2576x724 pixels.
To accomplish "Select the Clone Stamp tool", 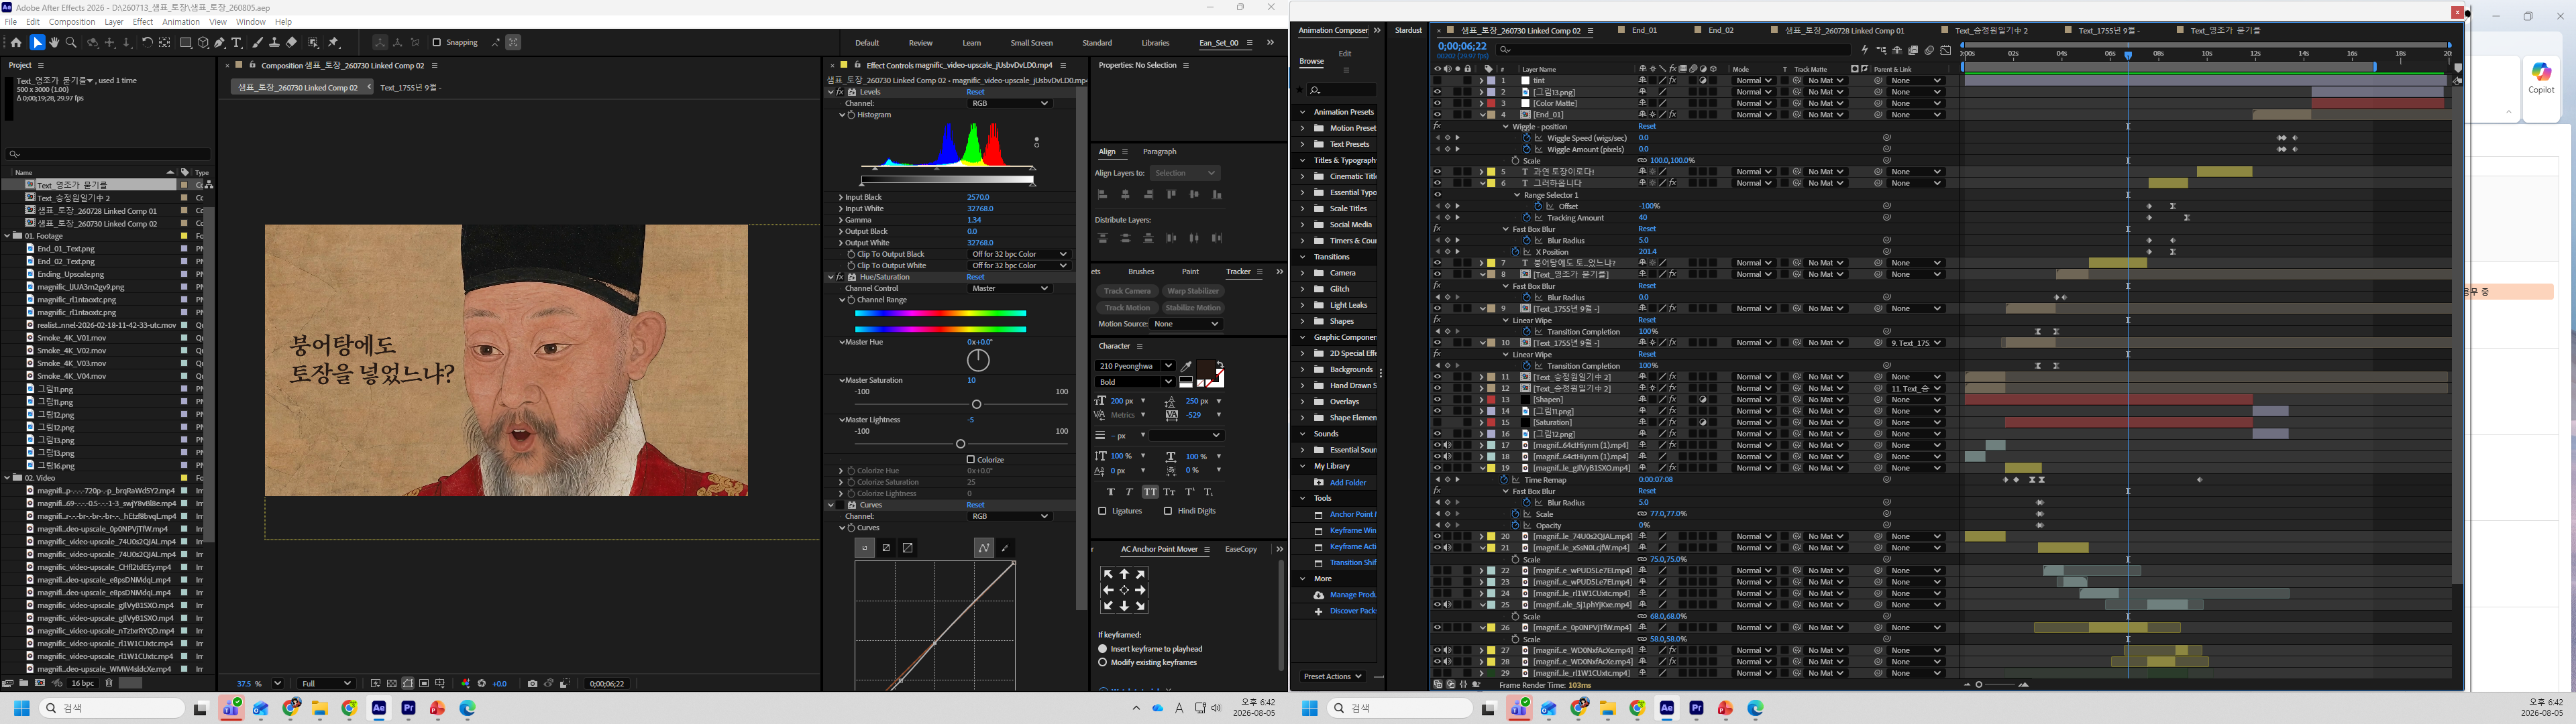I will coord(274,43).
